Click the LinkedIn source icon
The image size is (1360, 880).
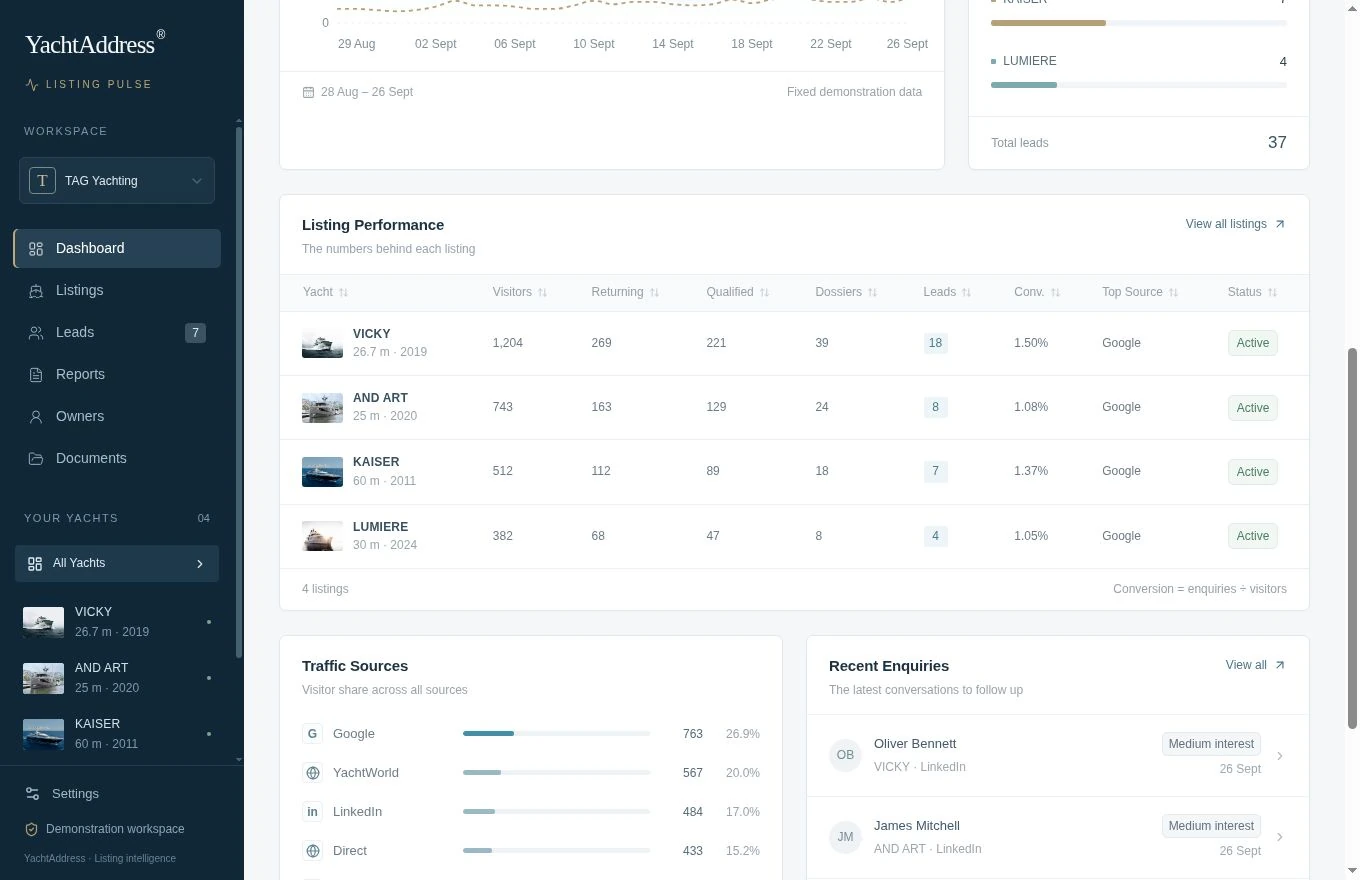coord(312,812)
